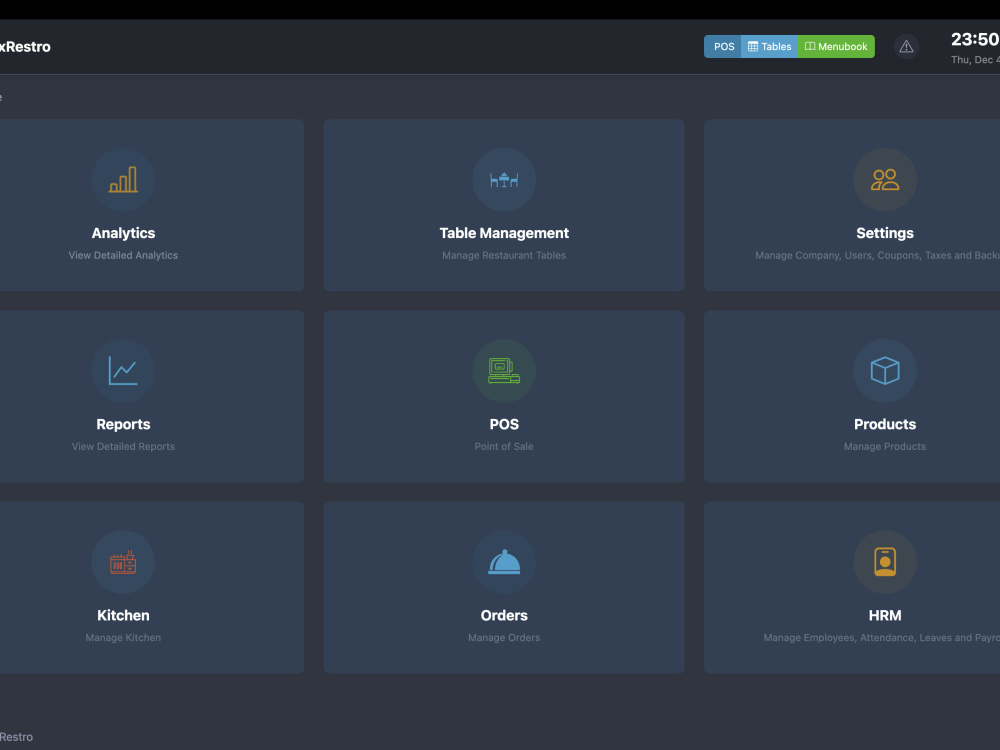Click the Restro footer text
Image resolution: width=1000 pixels, height=750 pixels.
coord(17,737)
